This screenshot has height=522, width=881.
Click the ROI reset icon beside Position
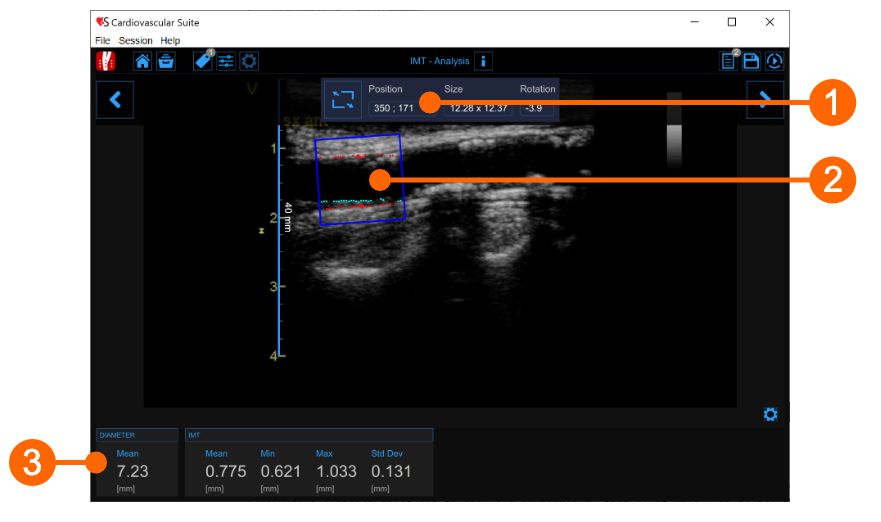click(344, 99)
